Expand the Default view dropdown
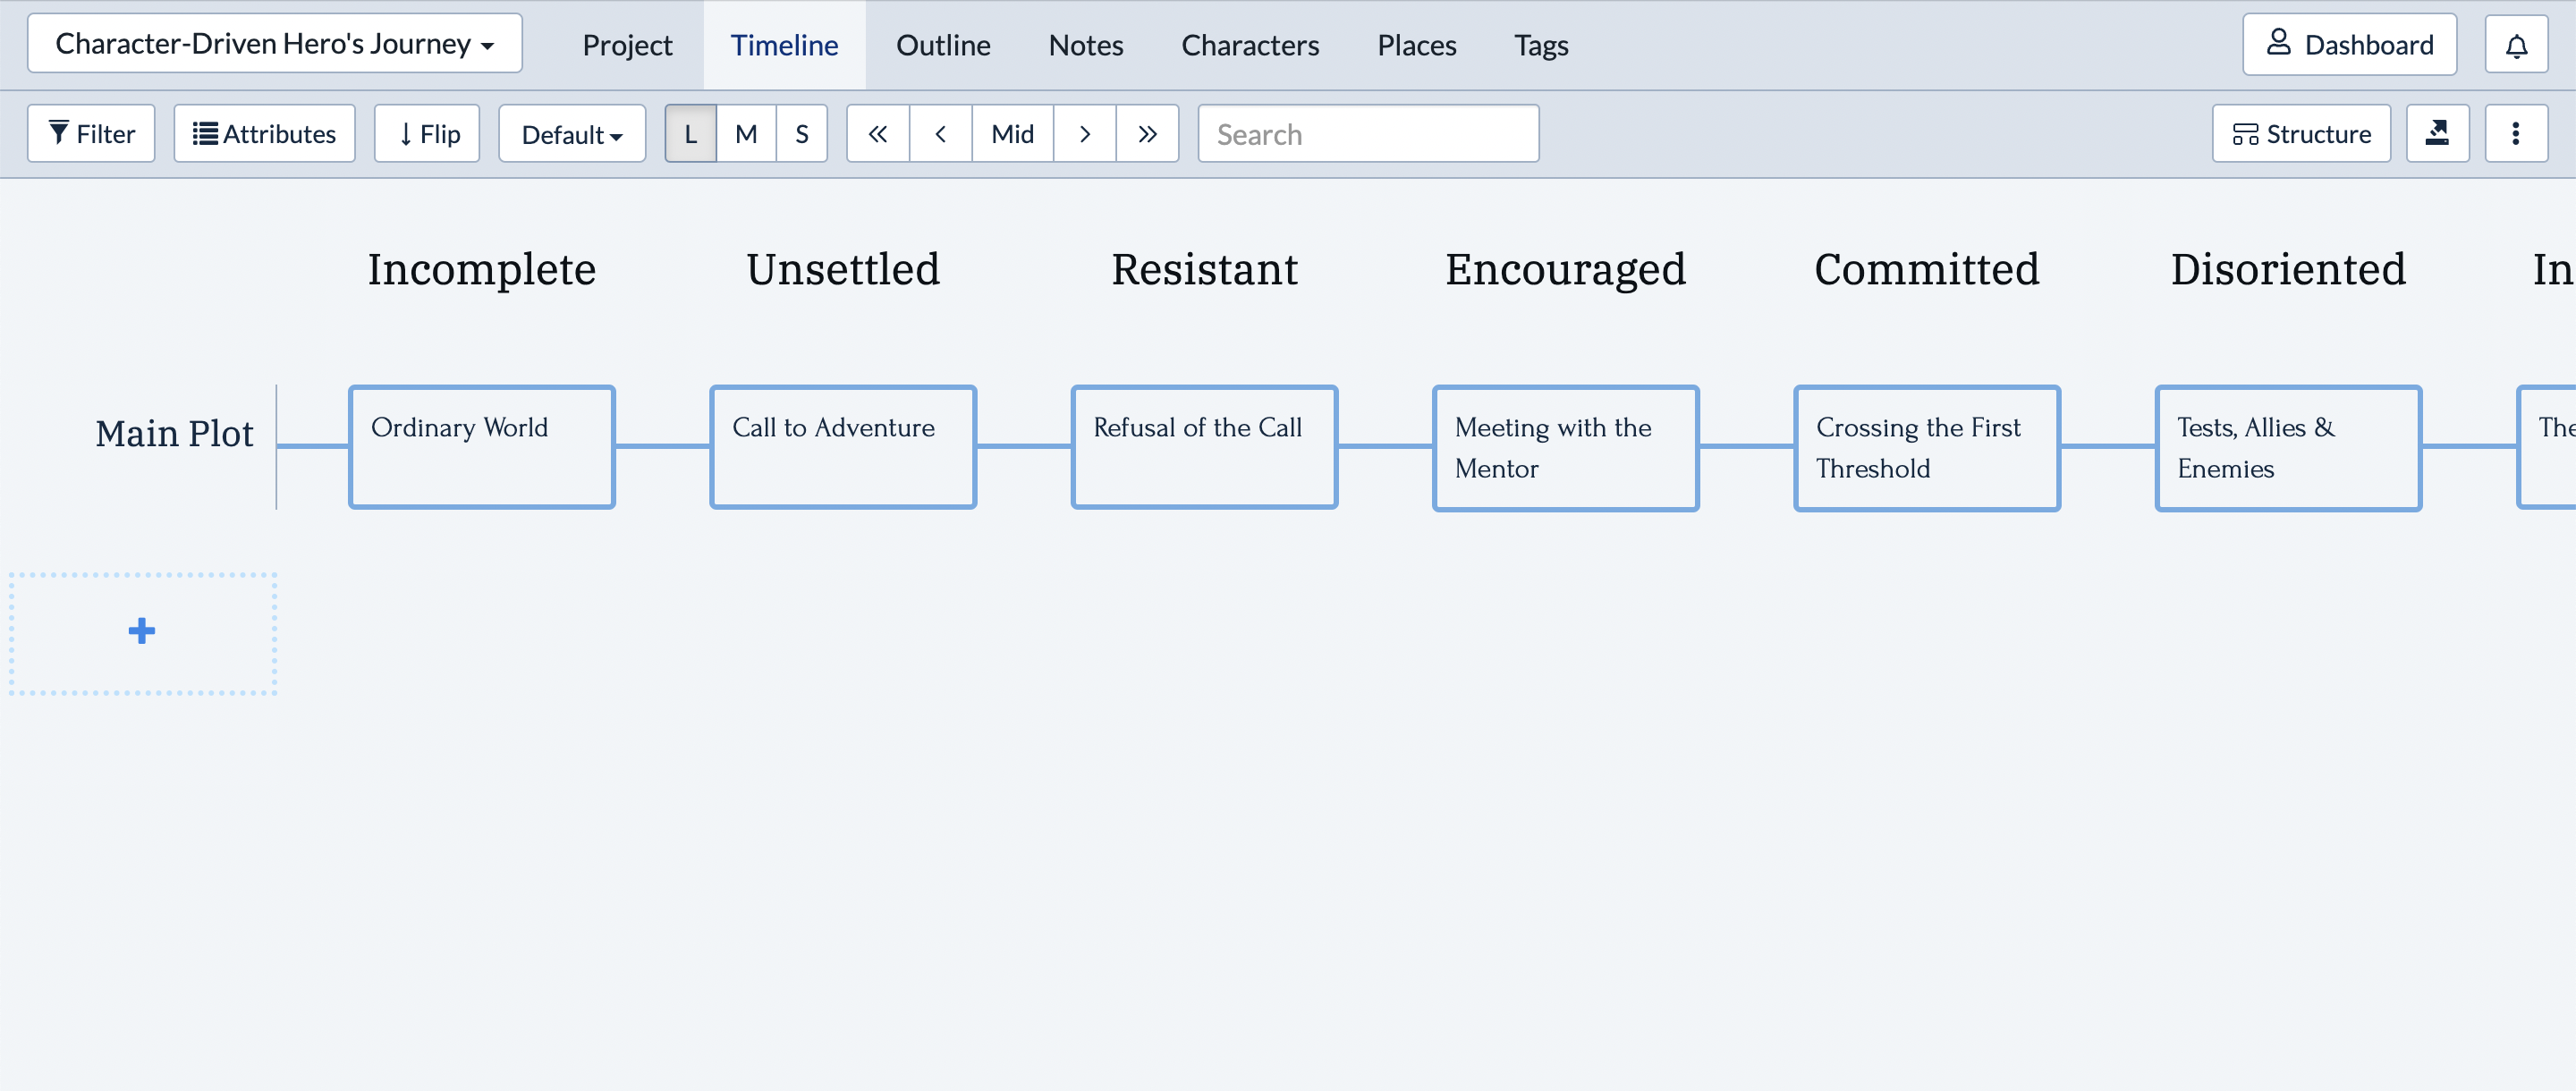The image size is (2576, 1091). point(572,134)
